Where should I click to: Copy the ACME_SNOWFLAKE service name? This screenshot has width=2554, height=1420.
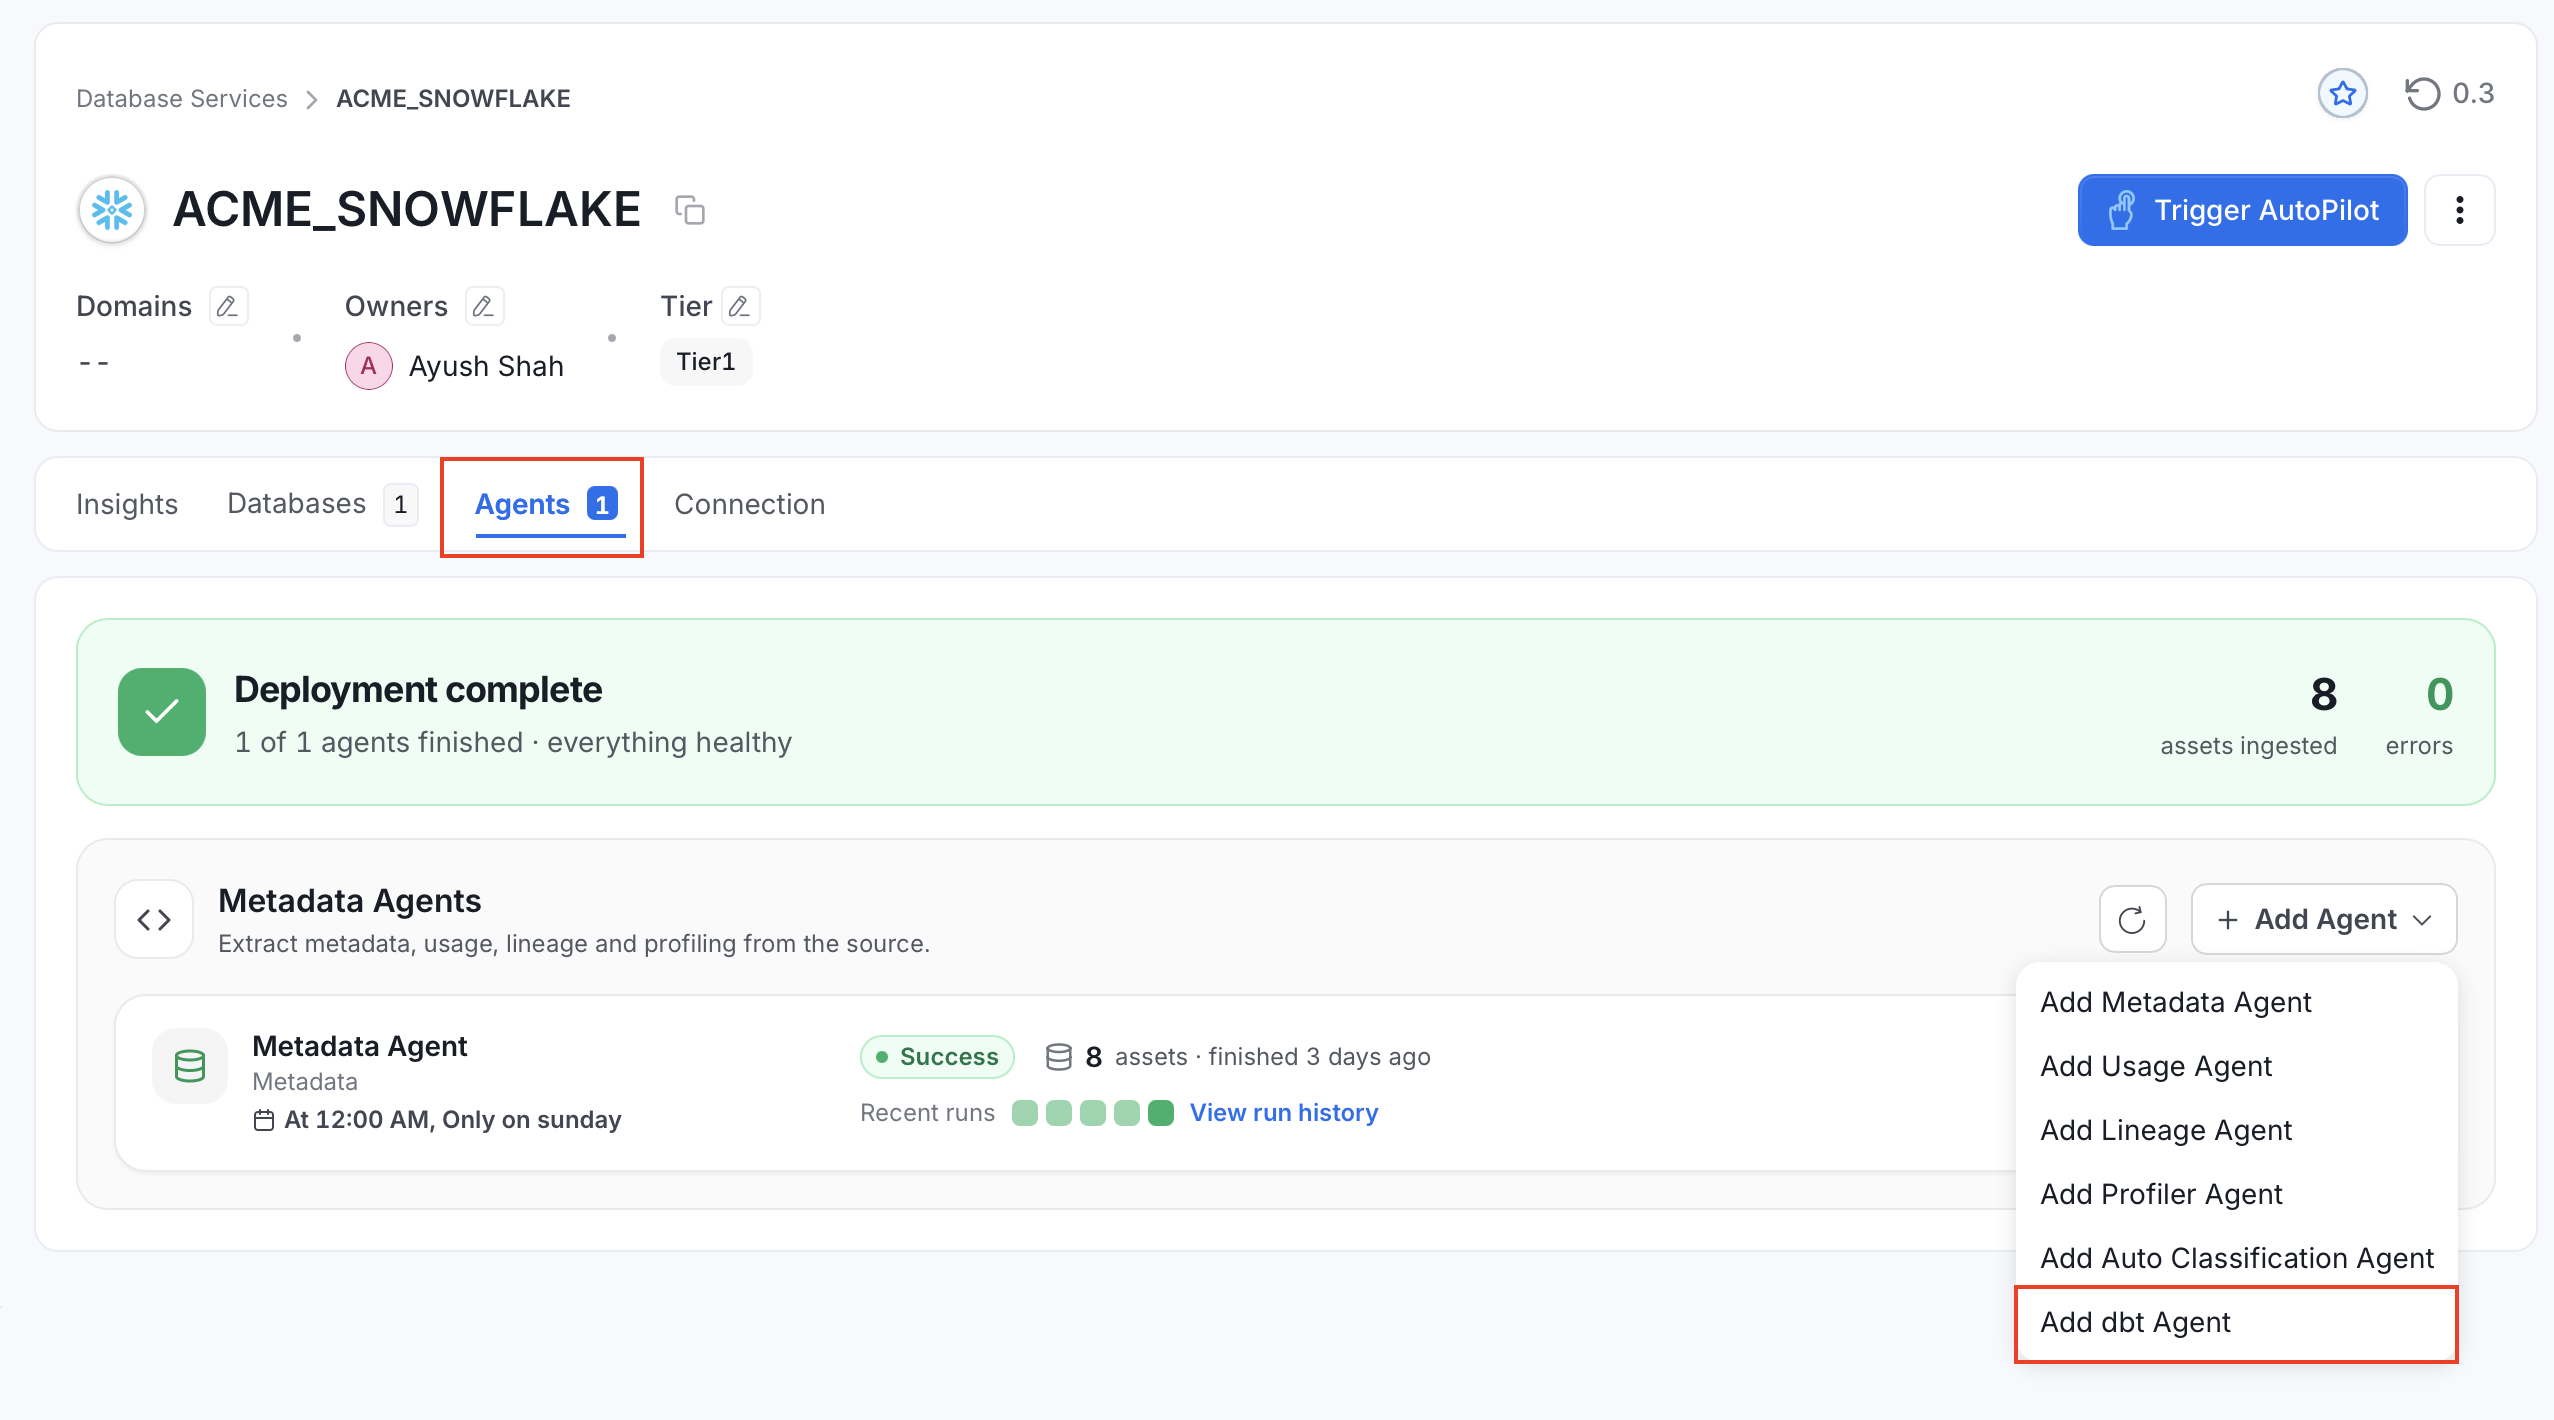click(690, 210)
